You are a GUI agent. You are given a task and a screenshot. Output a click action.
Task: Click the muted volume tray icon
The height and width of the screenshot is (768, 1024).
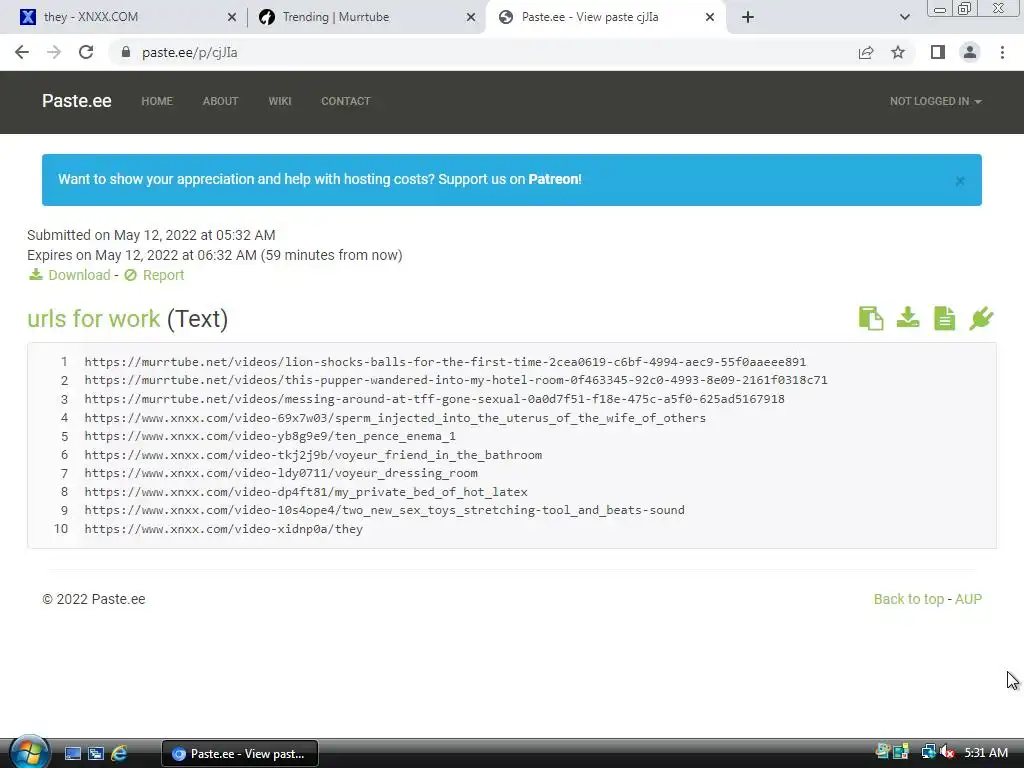[947, 752]
